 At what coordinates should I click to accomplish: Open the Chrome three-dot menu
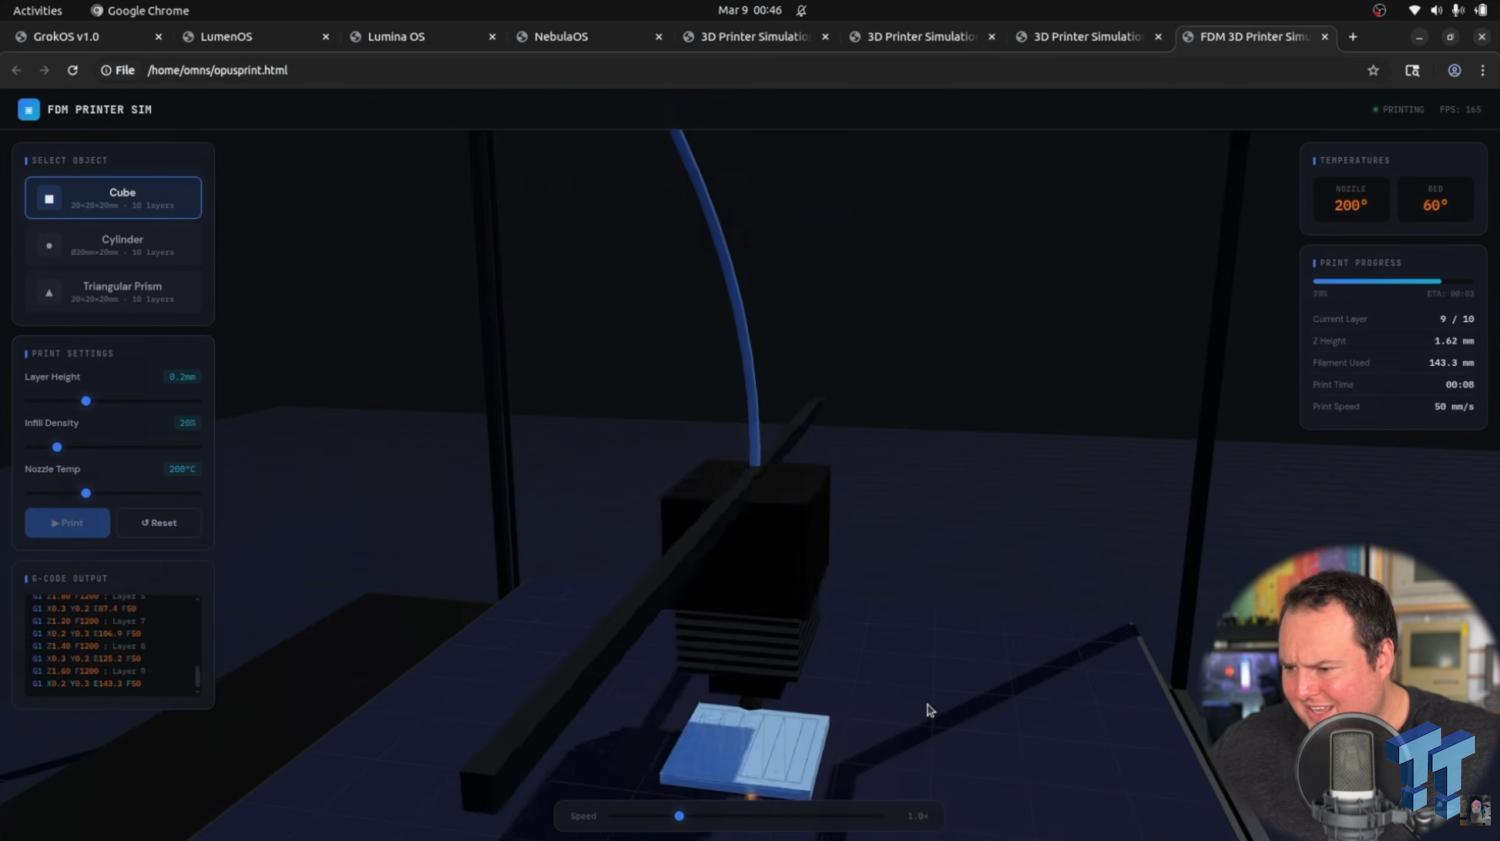[x=1482, y=70]
